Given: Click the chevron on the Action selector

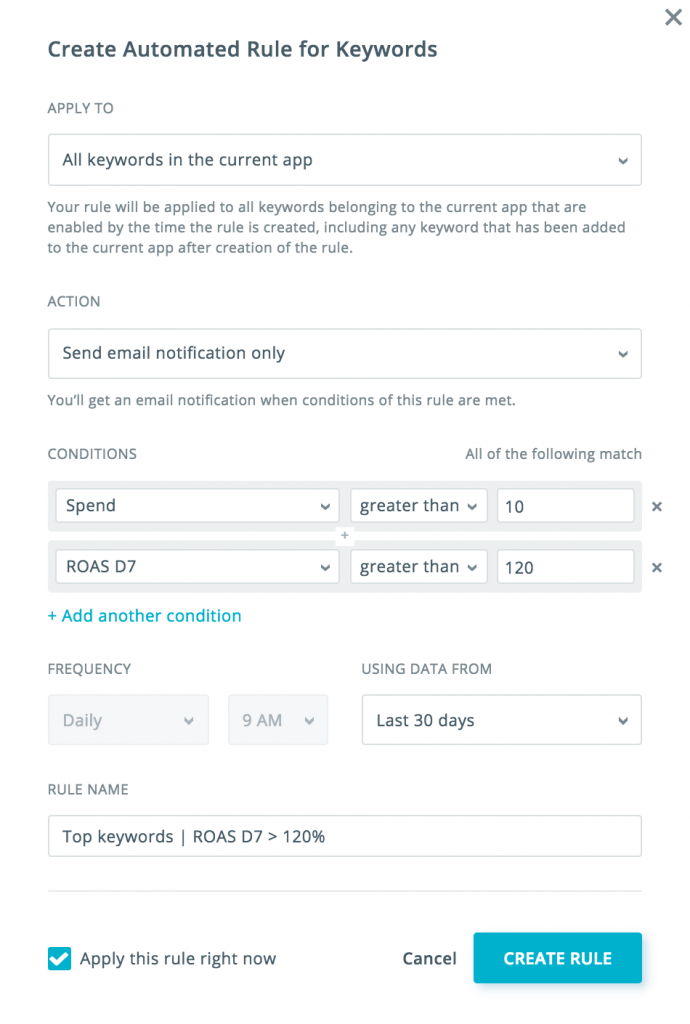Looking at the screenshot, I should click(x=623, y=353).
